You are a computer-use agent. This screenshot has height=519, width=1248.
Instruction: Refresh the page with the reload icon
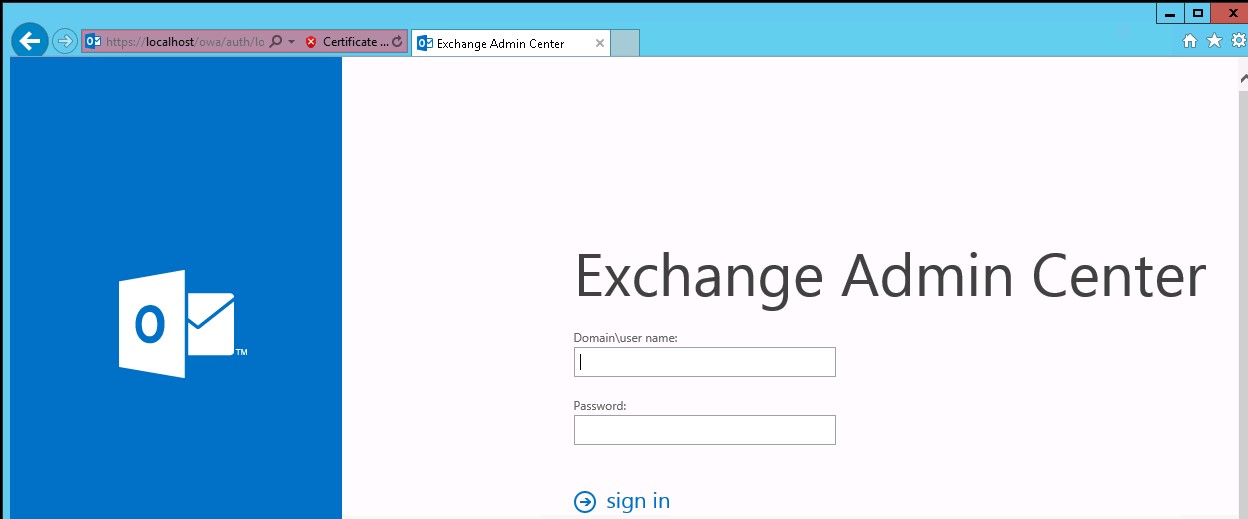[398, 42]
